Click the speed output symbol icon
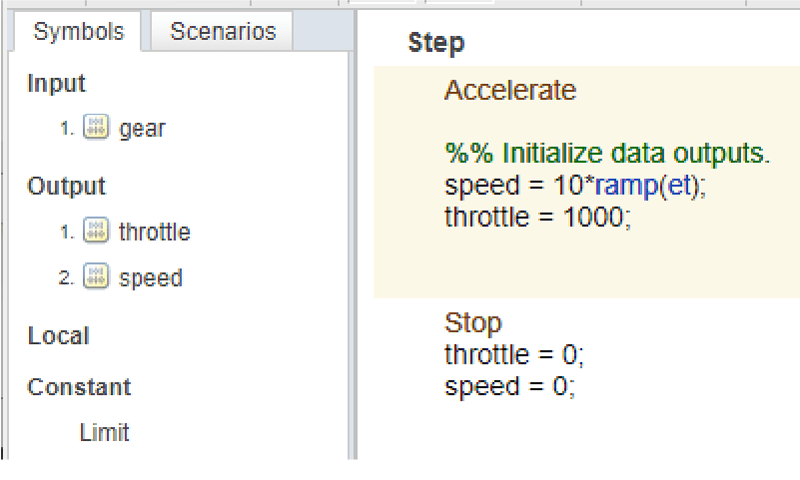The width and height of the screenshot is (800, 480). point(96,277)
